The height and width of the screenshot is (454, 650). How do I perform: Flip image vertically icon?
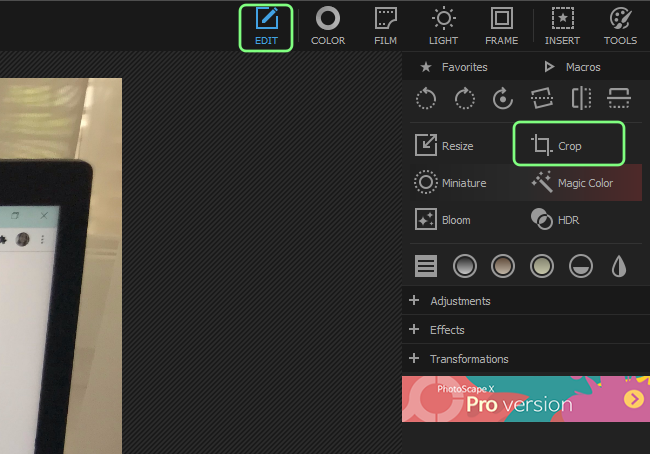pyautogui.click(x=619, y=99)
